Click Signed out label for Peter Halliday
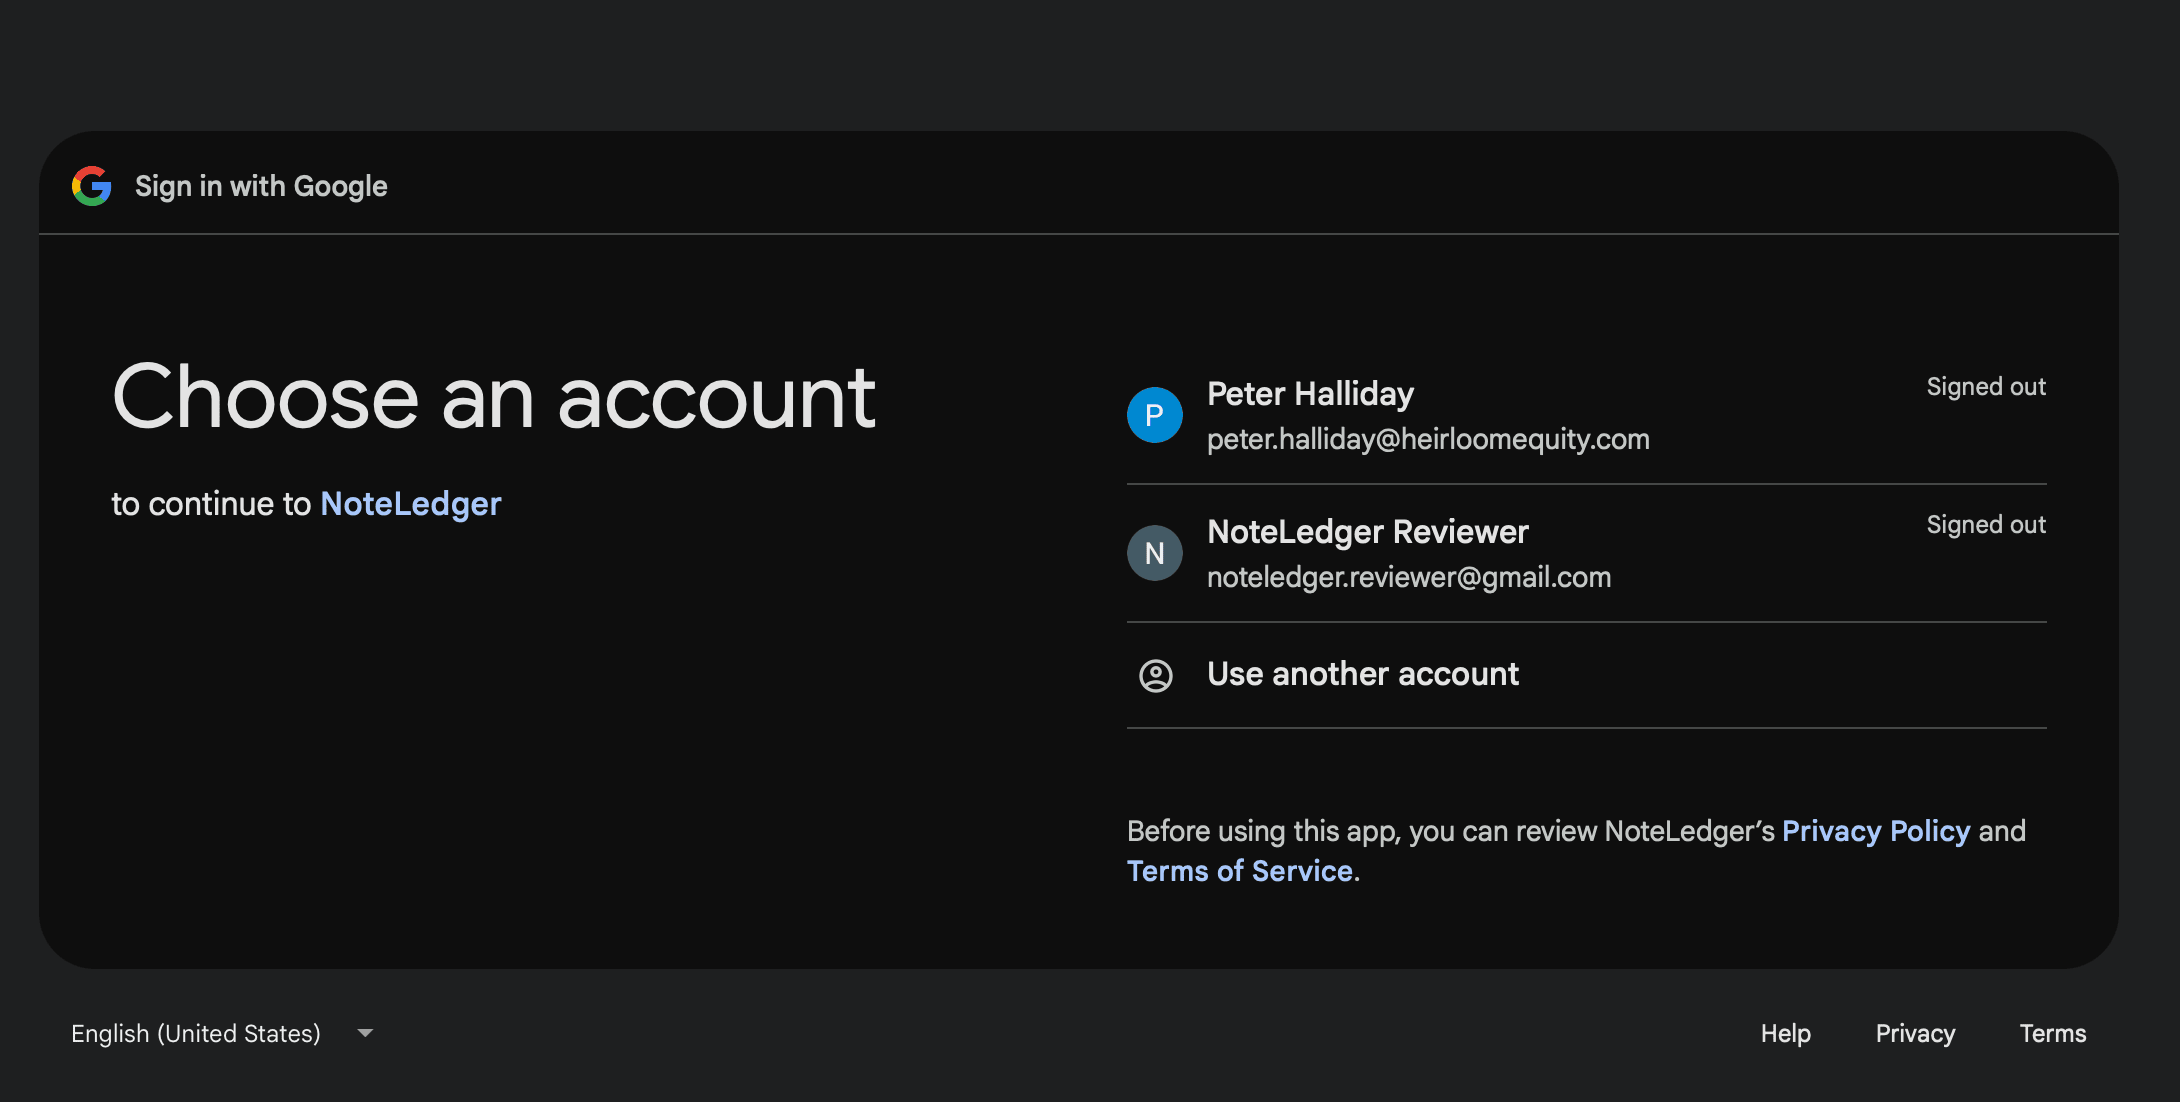The image size is (2180, 1102). pos(1986,387)
